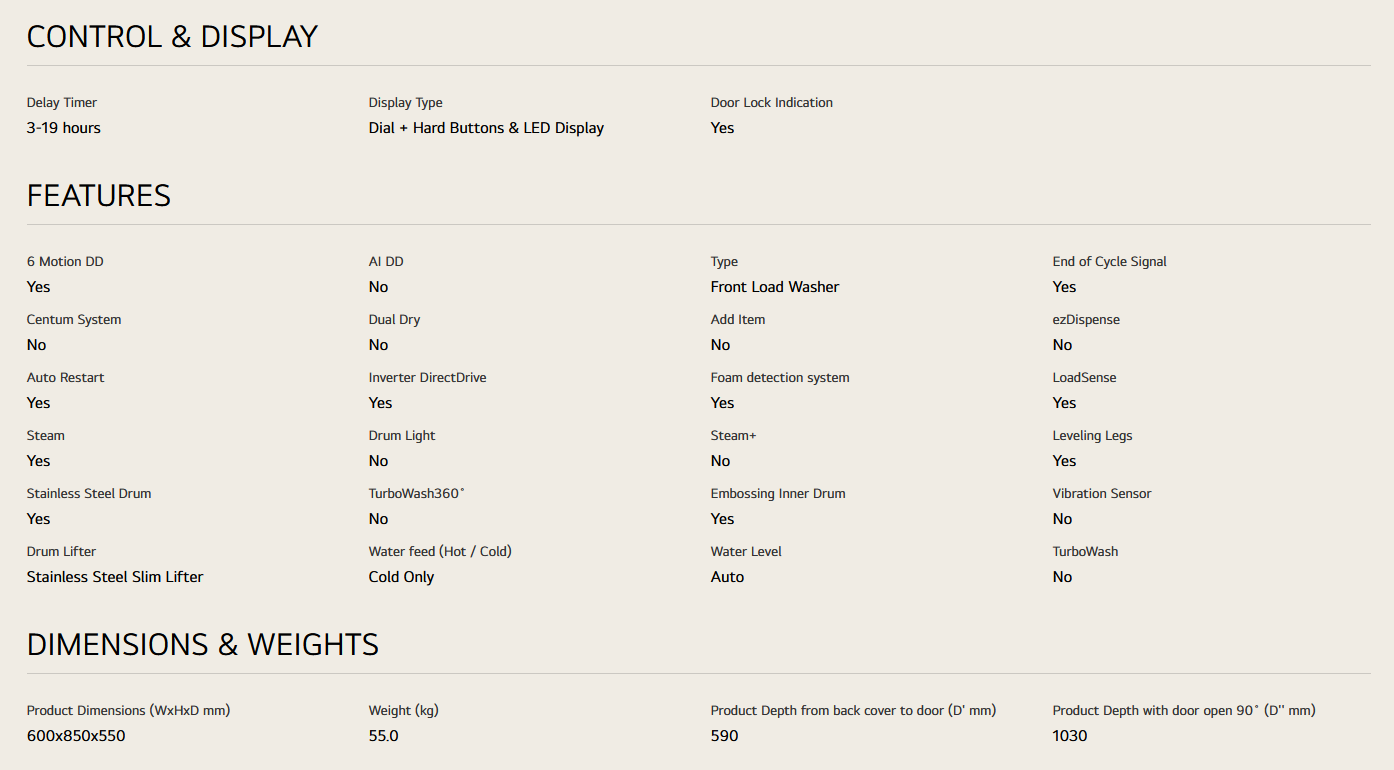Click the CONTROL & DISPLAY section heading
This screenshot has height=770, width=1394.
[x=172, y=37]
